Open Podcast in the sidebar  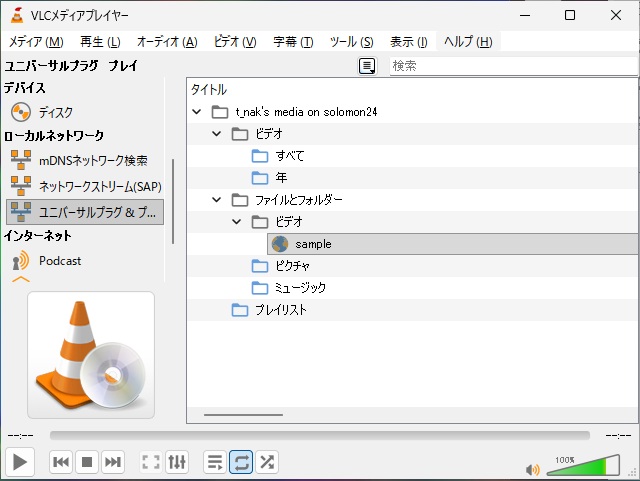pyautogui.click(x=60, y=261)
